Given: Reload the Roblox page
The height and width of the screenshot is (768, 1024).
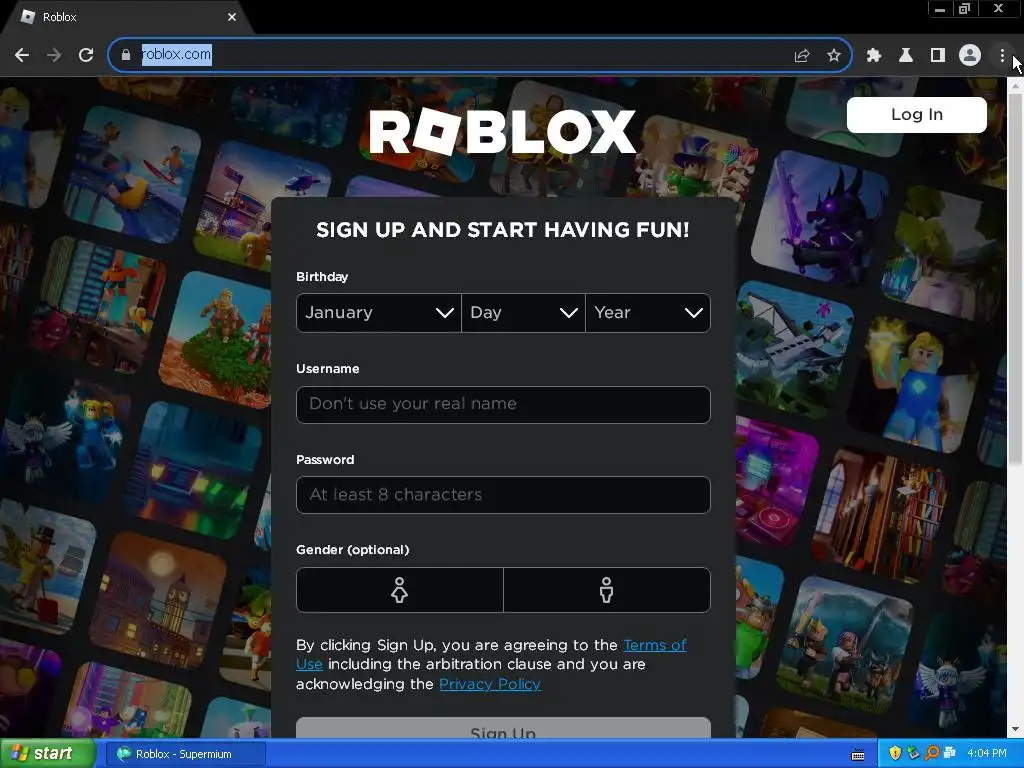Looking at the screenshot, I should point(86,55).
